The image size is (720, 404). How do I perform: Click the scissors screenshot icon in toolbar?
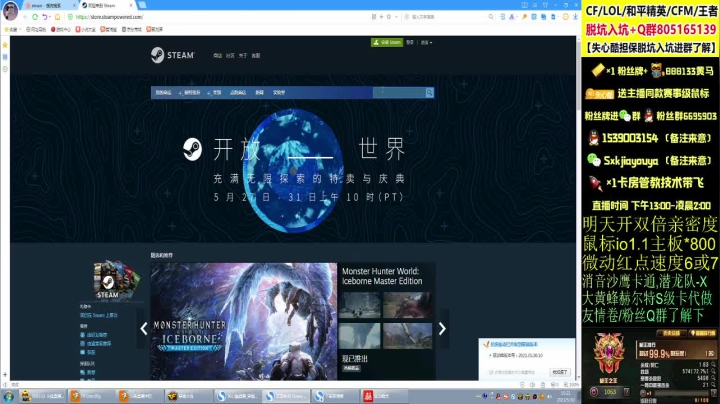coord(512,17)
